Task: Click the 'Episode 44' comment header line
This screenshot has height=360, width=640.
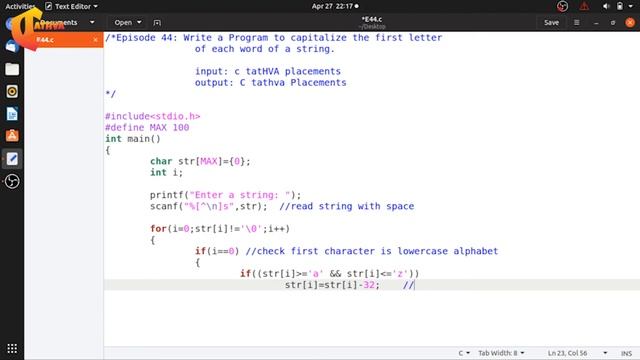Action: pyautogui.click(x=273, y=38)
